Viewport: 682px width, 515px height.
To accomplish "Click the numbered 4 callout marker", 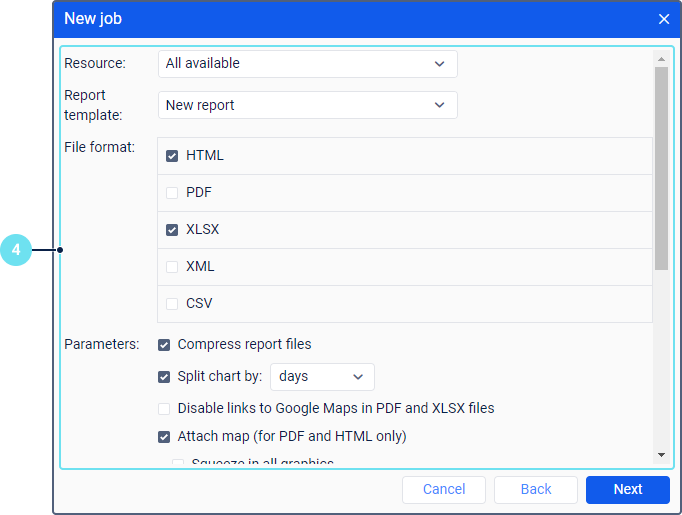I will pyautogui.click(x=16, y=250).
